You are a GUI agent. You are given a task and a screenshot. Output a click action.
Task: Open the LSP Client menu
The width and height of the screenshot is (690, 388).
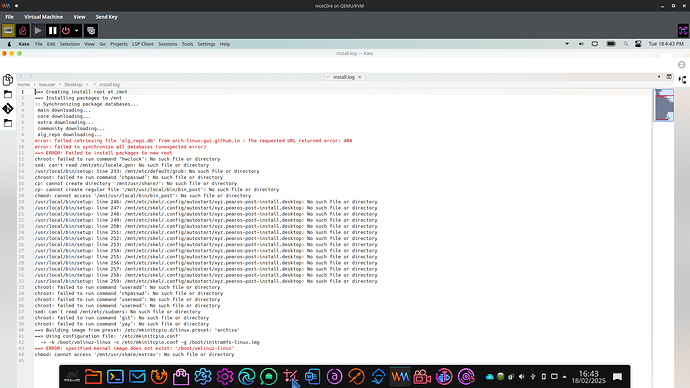click(143, 44)
